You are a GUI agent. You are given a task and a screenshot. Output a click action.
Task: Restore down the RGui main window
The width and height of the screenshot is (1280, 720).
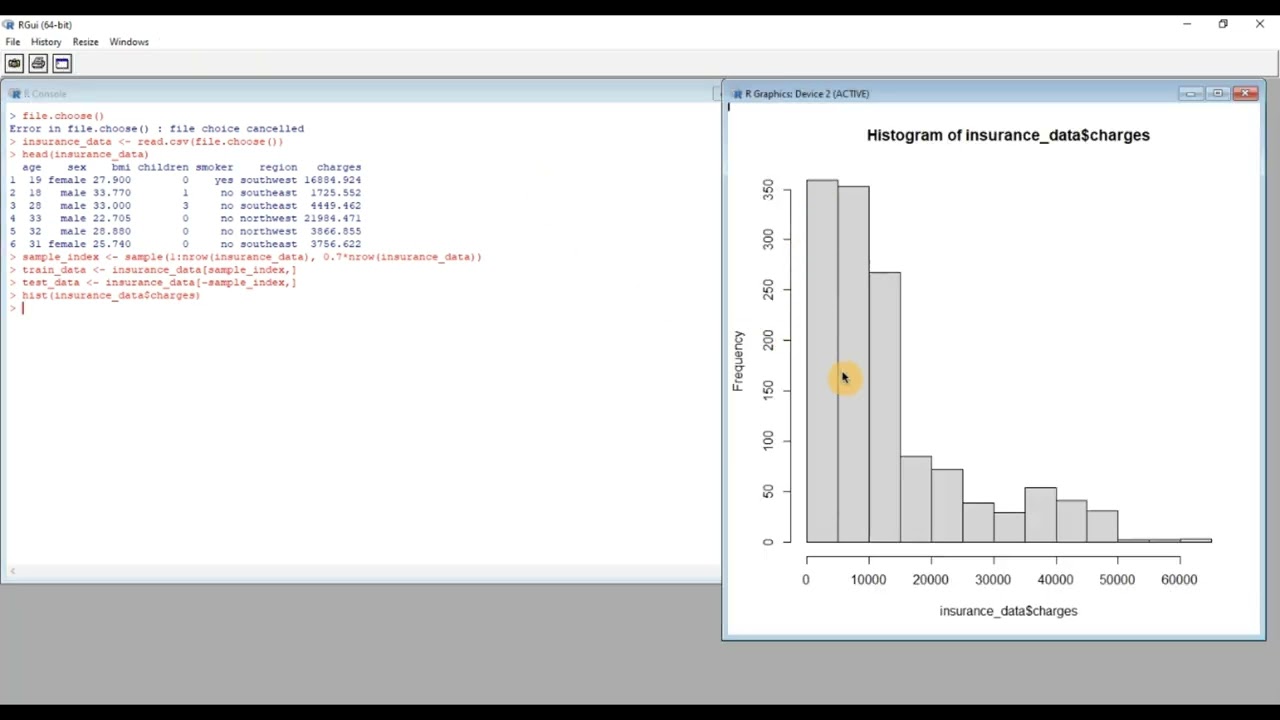coord(1223,24)
